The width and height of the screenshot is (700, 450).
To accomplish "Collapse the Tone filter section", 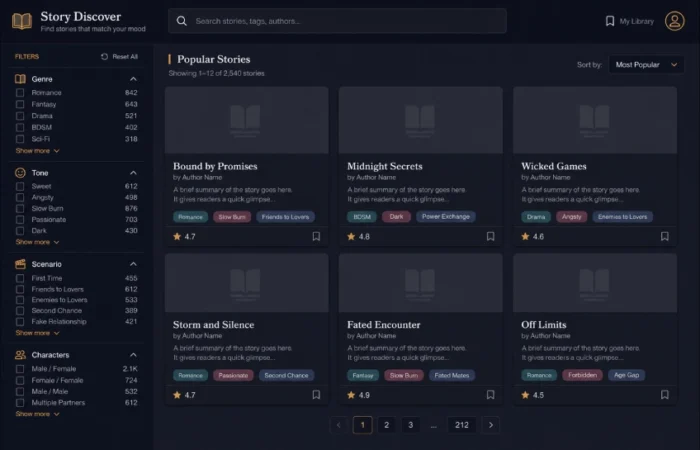I will (x=133, y=173).
